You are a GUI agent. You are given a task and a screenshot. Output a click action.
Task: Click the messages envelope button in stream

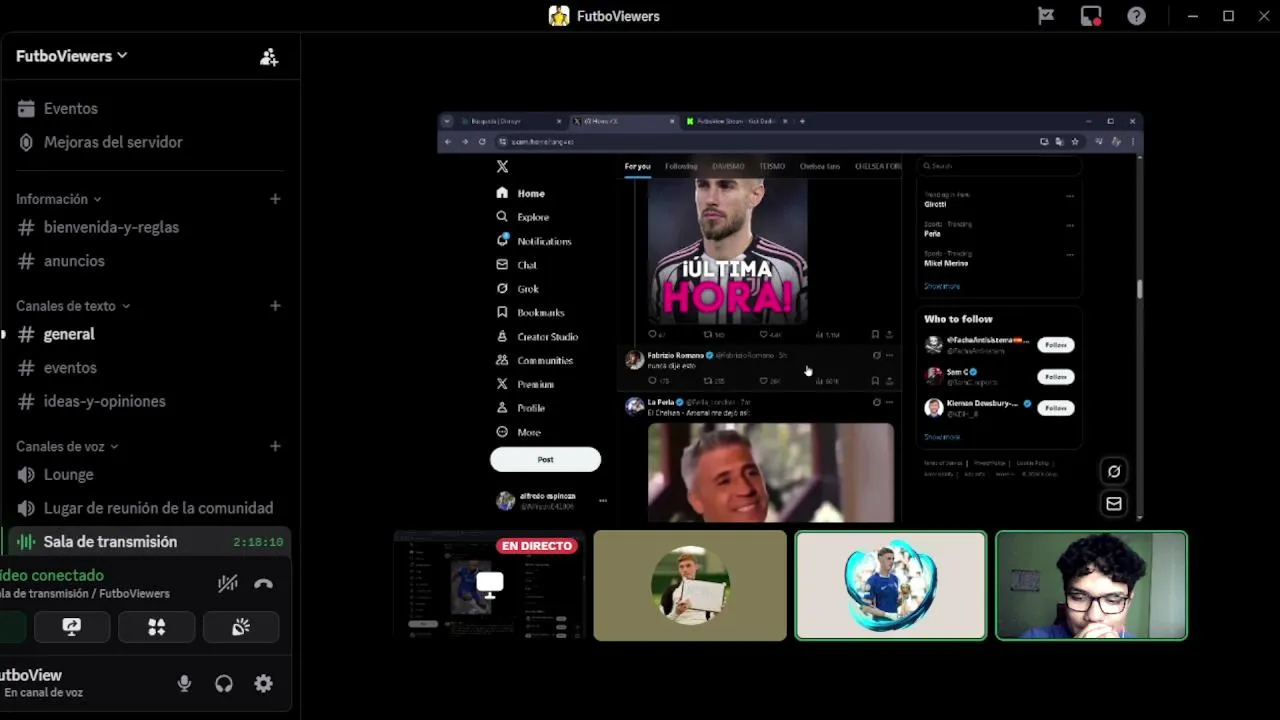click(x=1114, y=504)
